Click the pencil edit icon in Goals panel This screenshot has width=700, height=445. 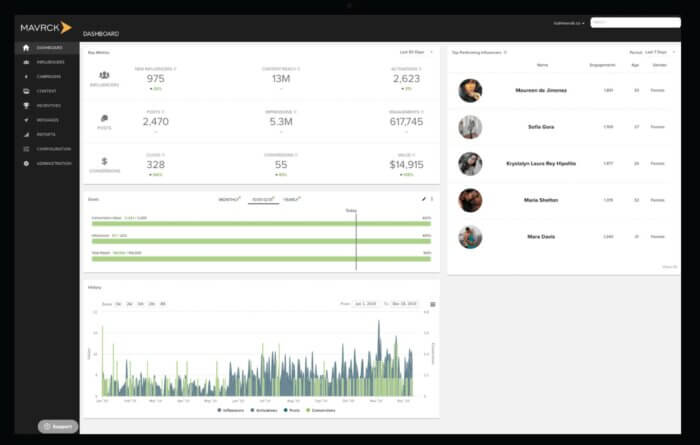click(423, 198)
